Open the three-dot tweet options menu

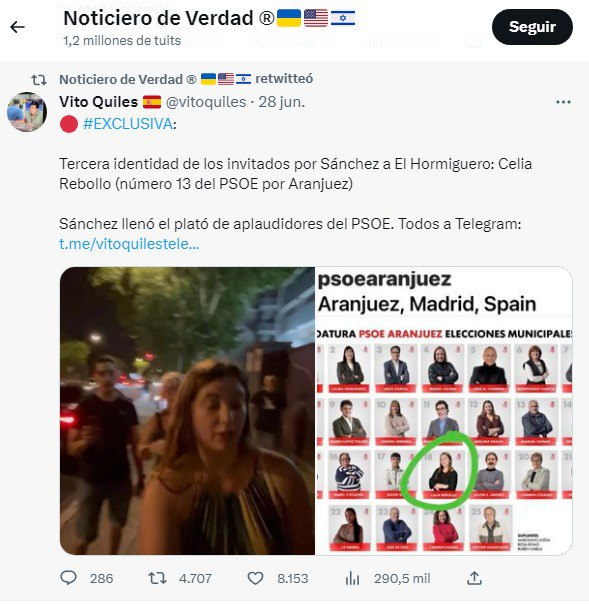pyautogui.click(x=563, y=102)
